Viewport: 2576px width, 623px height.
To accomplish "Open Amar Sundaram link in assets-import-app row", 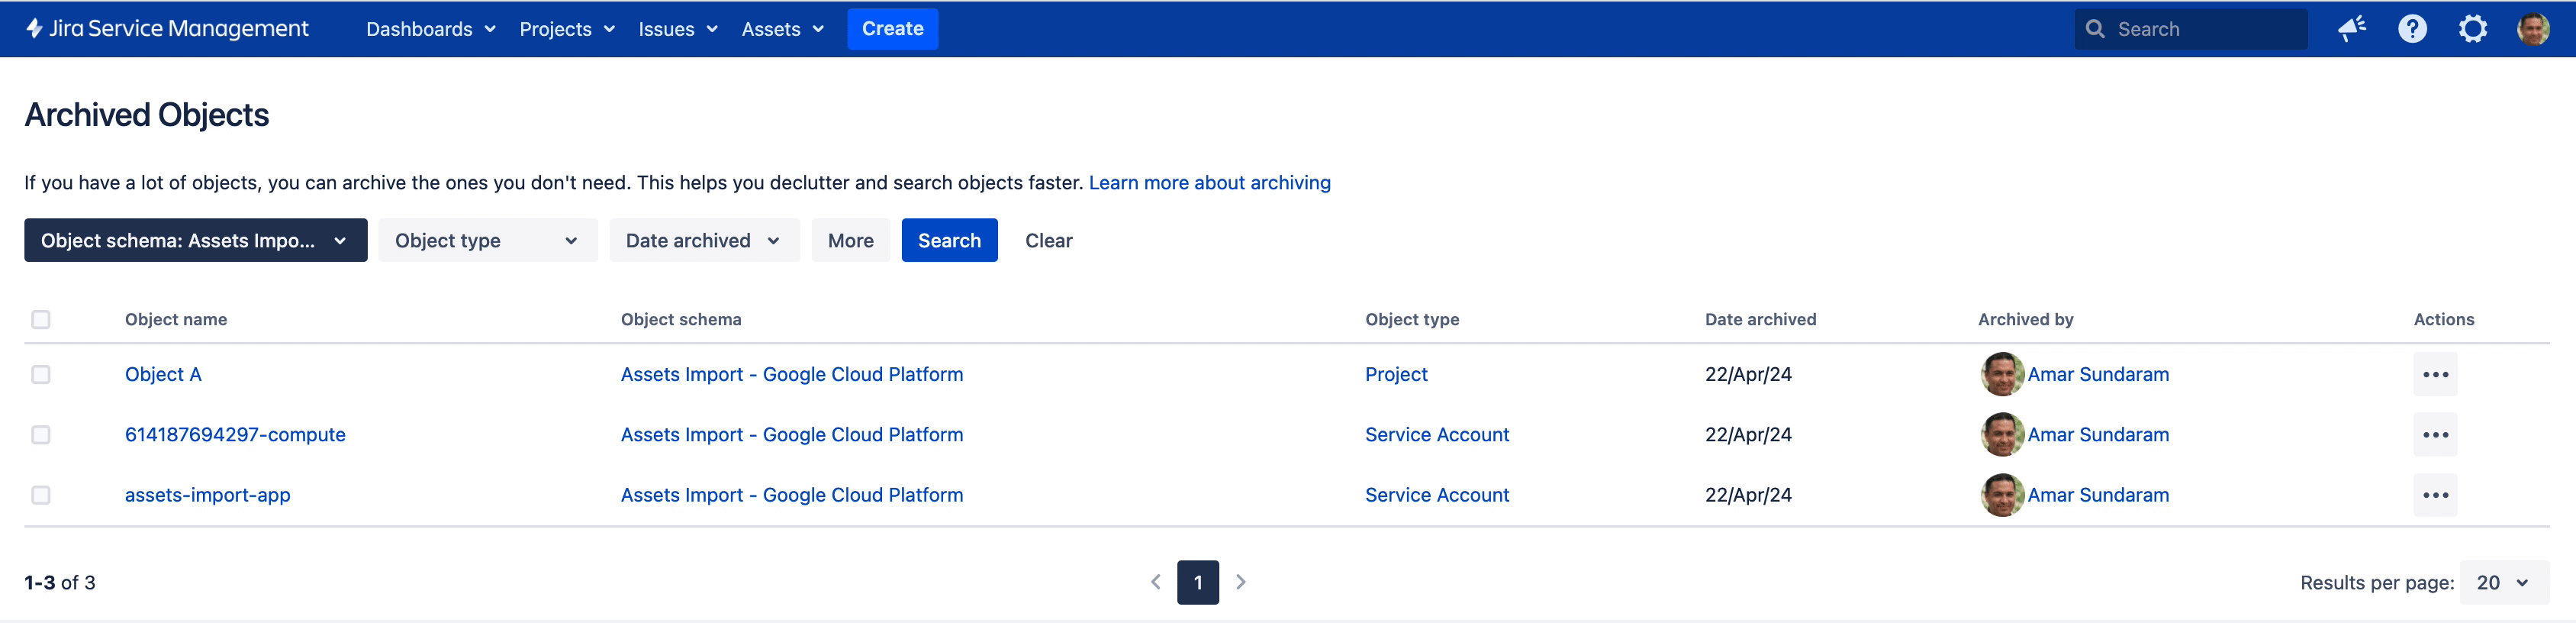I will 2098,495.
